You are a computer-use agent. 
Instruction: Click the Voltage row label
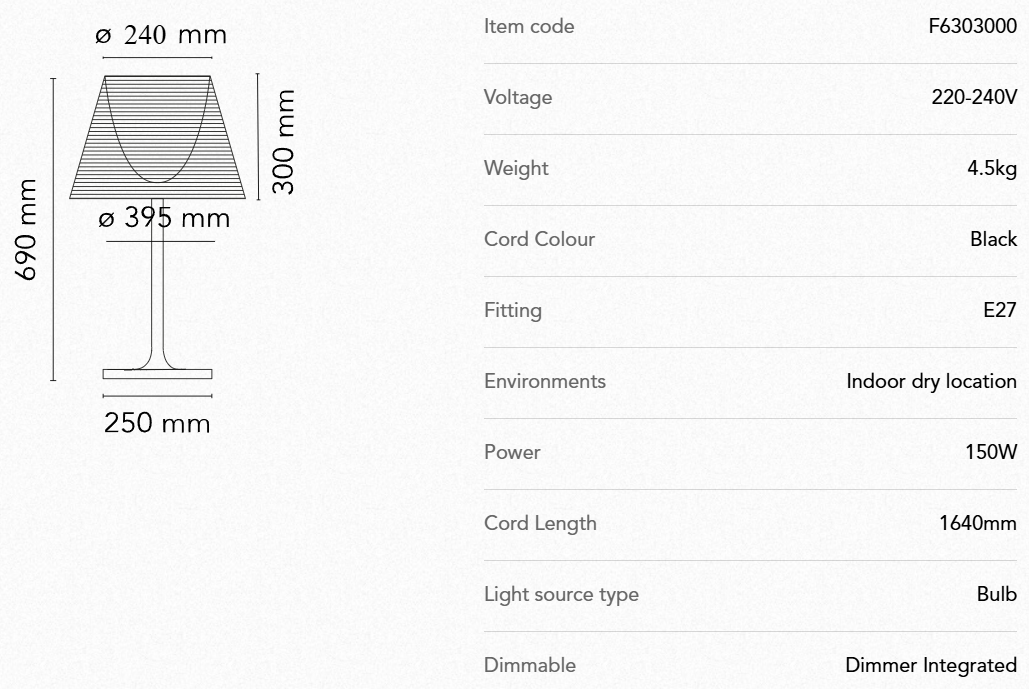point(518,98)
